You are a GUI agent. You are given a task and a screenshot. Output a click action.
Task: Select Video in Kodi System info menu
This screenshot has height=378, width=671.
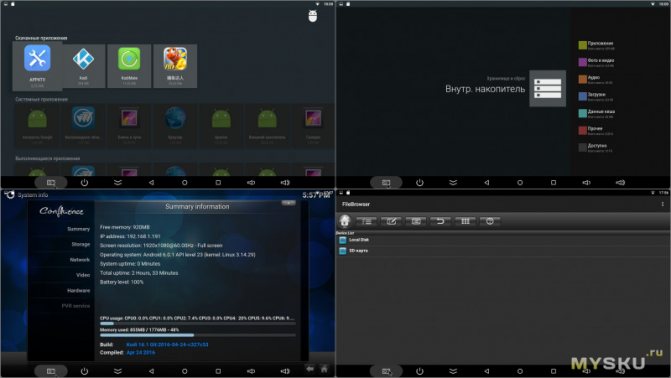(83, 275)
